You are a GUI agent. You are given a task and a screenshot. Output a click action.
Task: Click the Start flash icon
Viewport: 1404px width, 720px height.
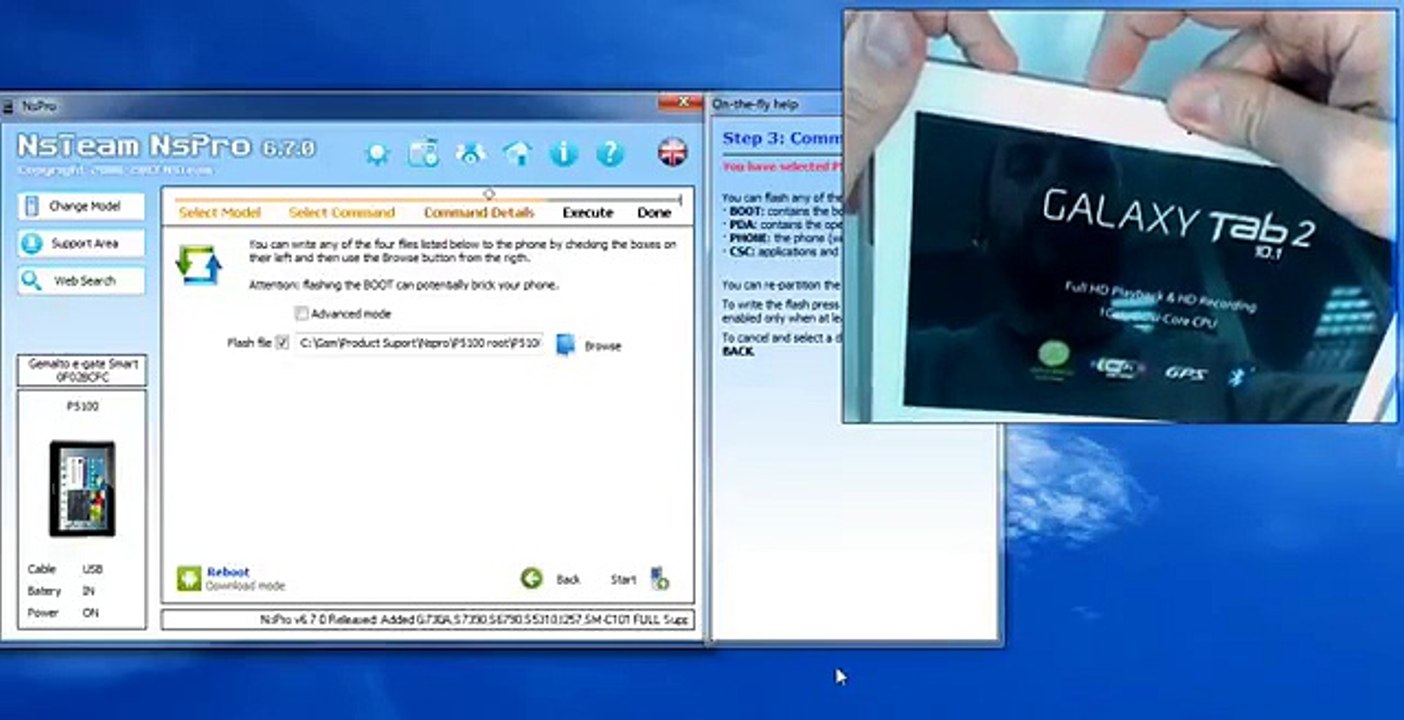pos(659,578)
